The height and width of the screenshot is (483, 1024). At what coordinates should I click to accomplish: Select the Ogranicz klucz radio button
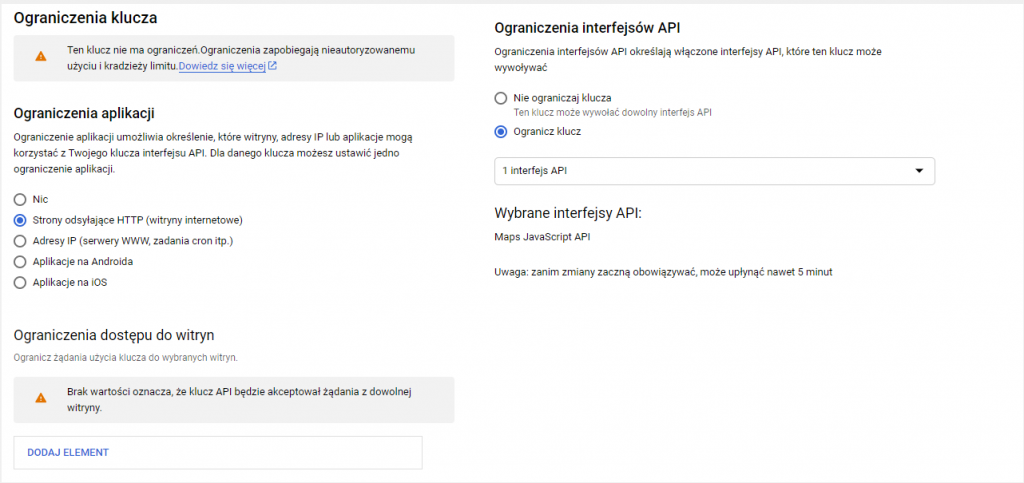tap(501, 131)
